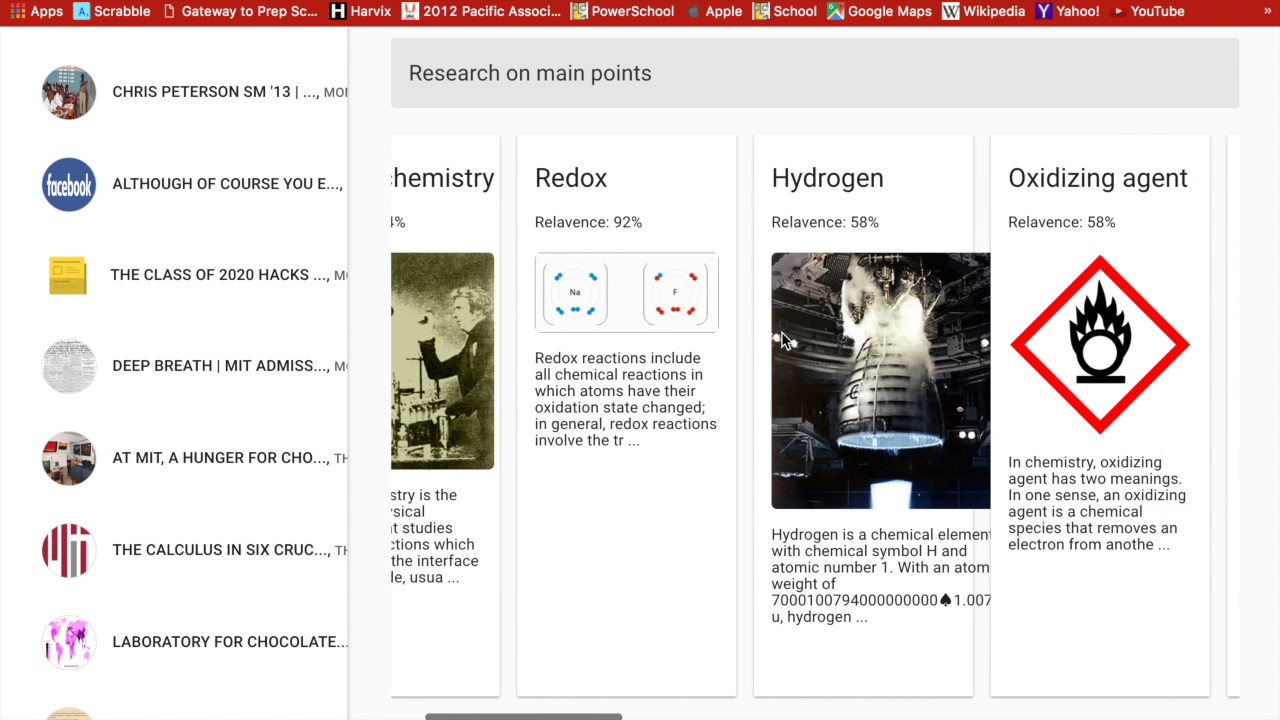Click the Chris Peterson thumbnail avatar

click(x=69, y=92)
